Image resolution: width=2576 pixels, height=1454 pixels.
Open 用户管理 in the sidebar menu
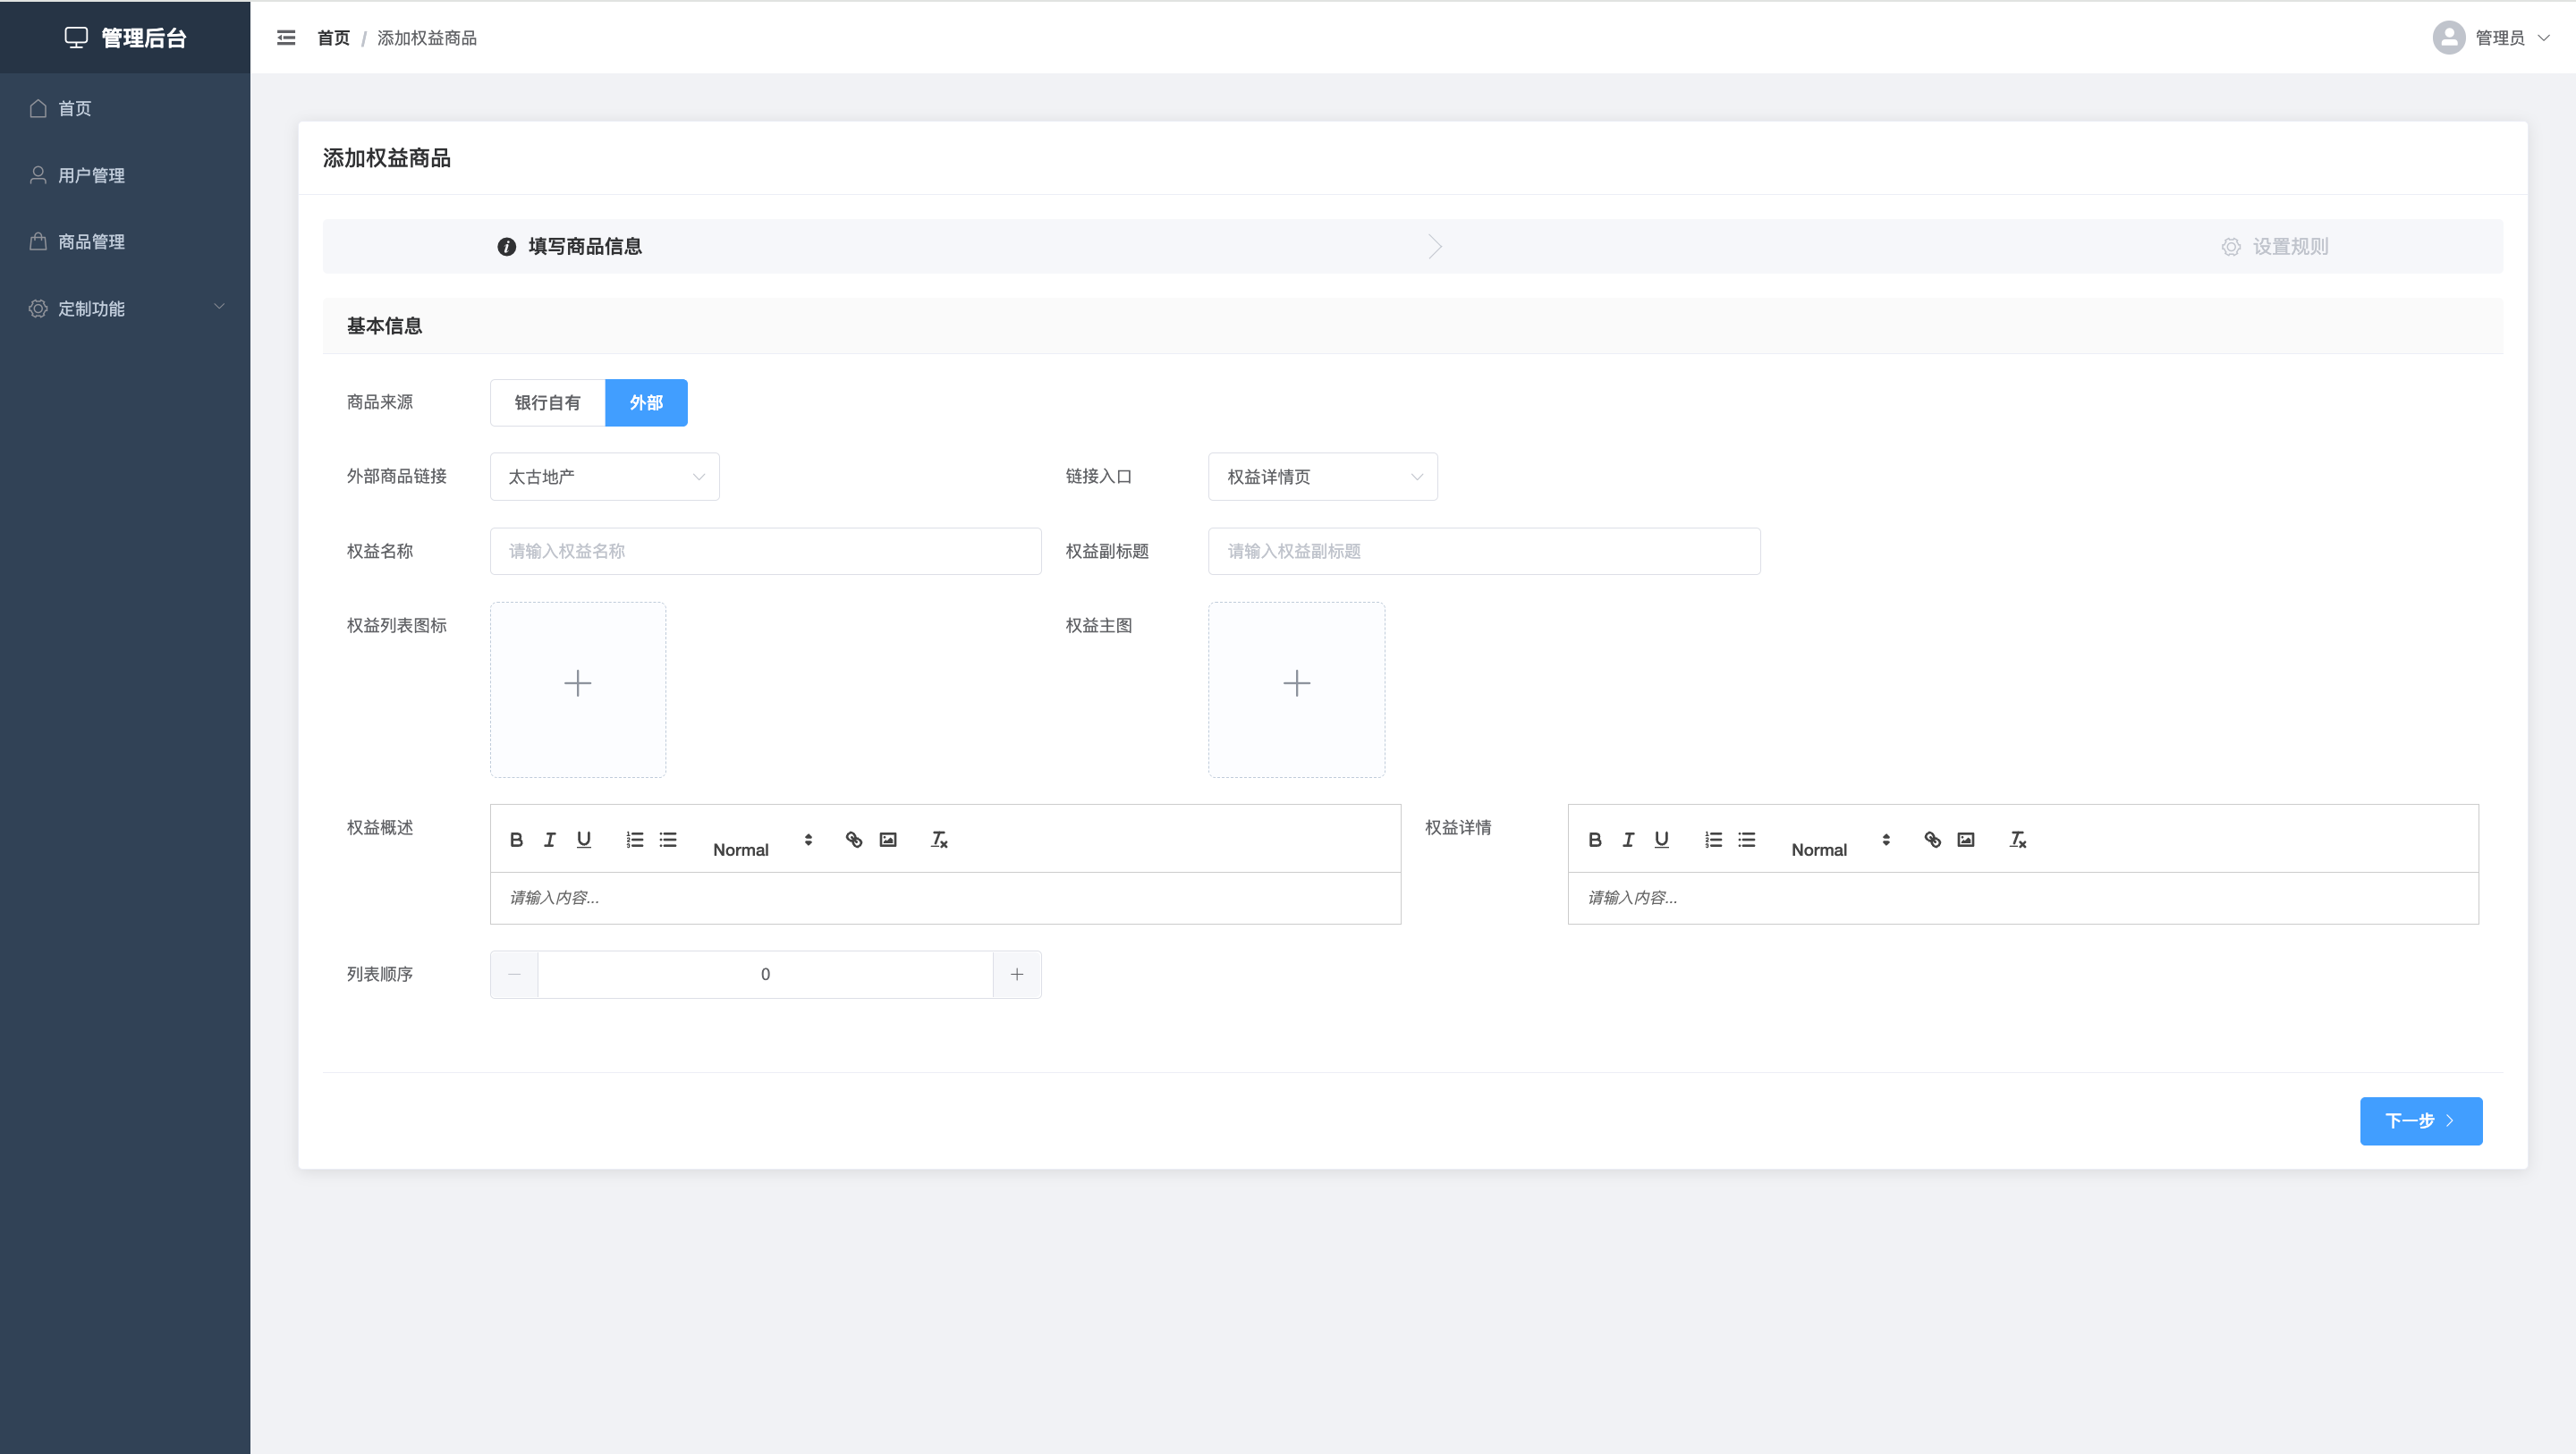click(x=125, y=175)
